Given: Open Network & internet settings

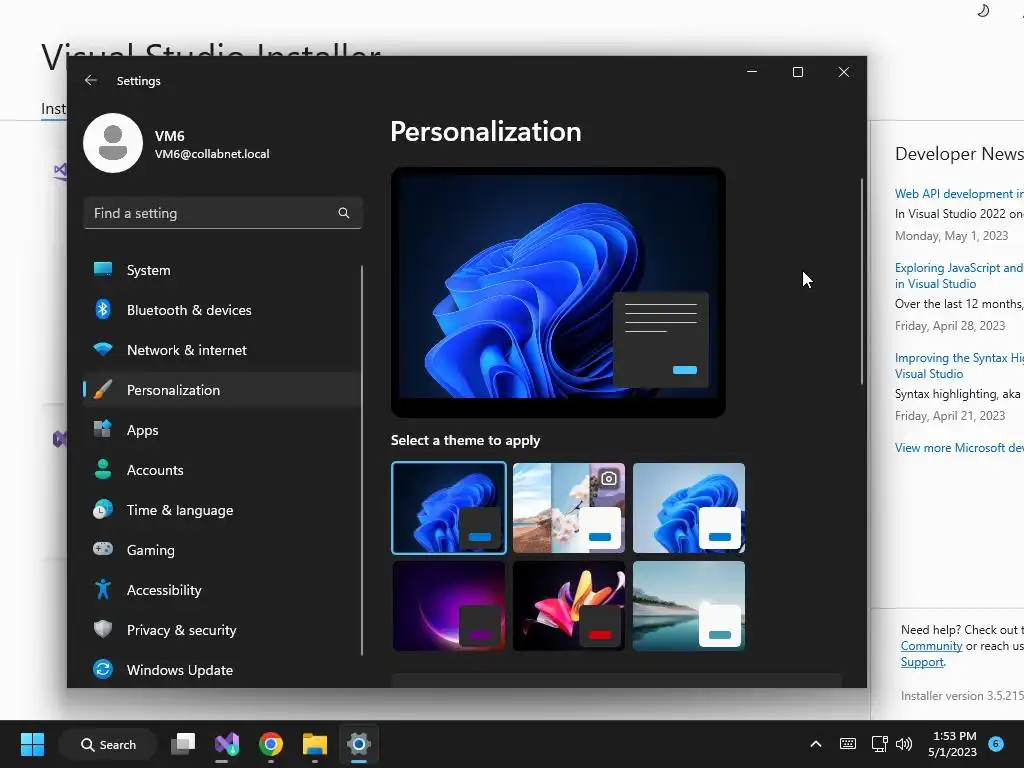Looking at the screenshot, I should coord(222,350).
